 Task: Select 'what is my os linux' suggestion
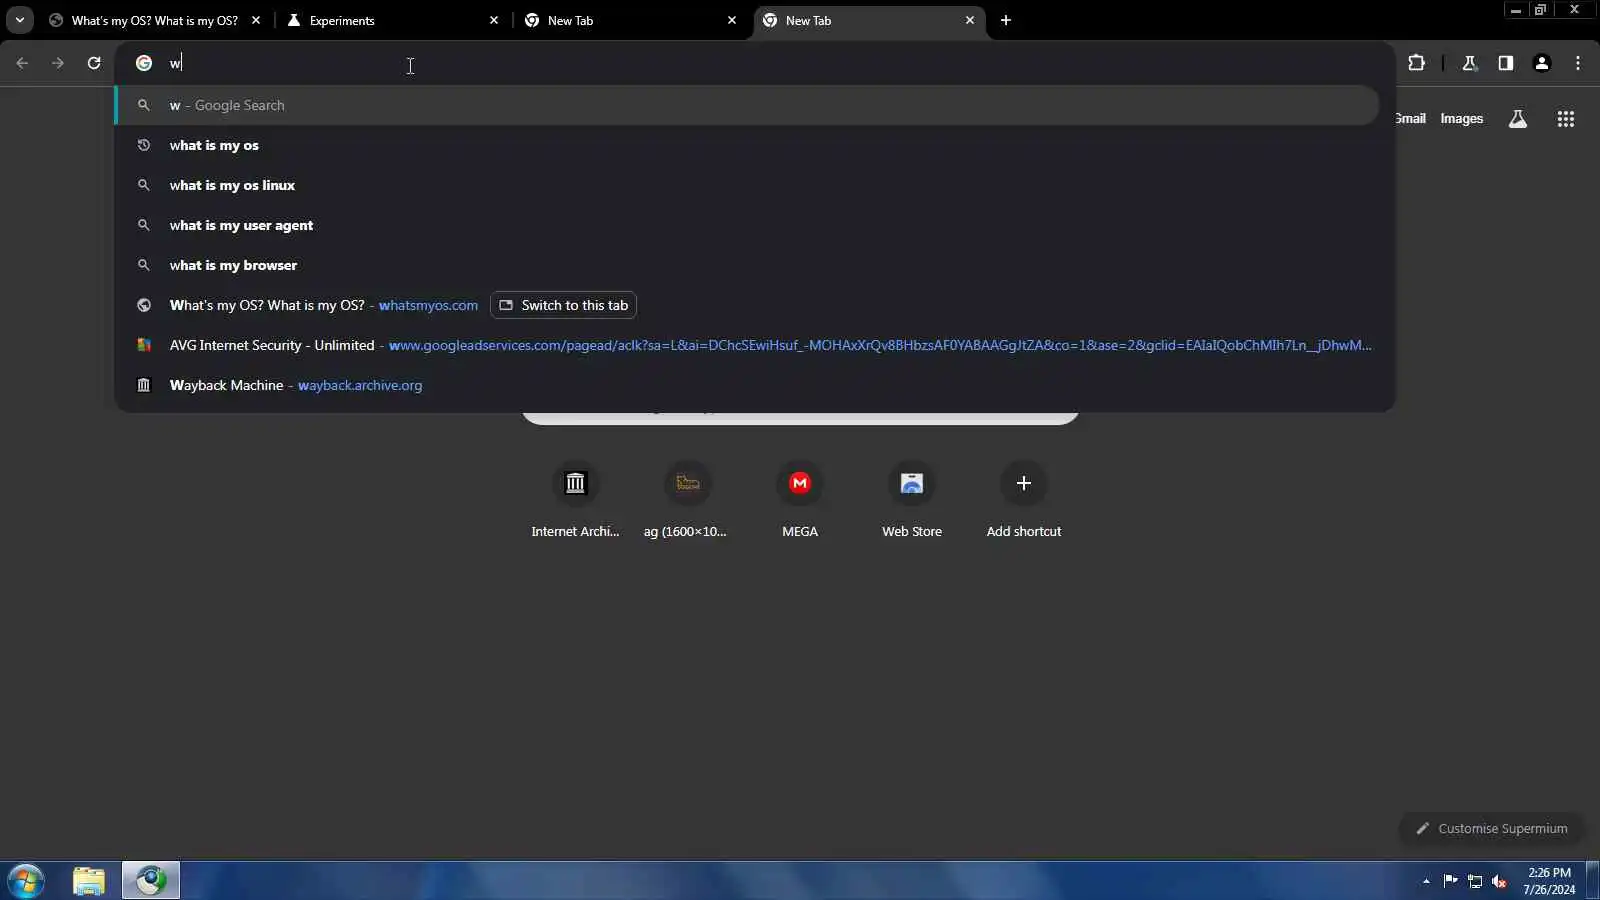[x=747, y=185]
